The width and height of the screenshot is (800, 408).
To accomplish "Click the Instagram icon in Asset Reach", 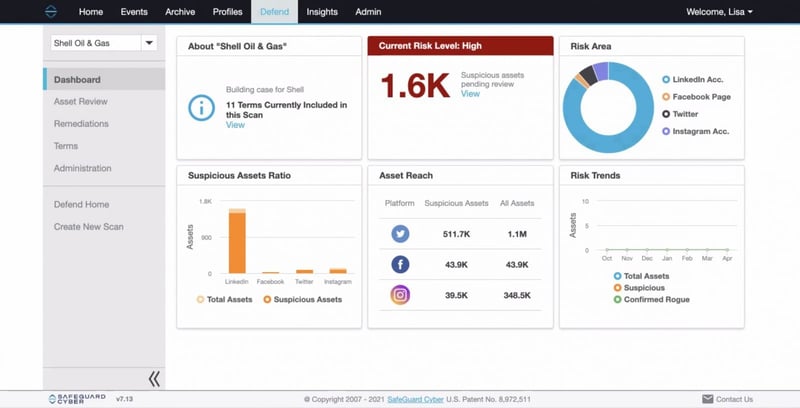I will 400,295.
